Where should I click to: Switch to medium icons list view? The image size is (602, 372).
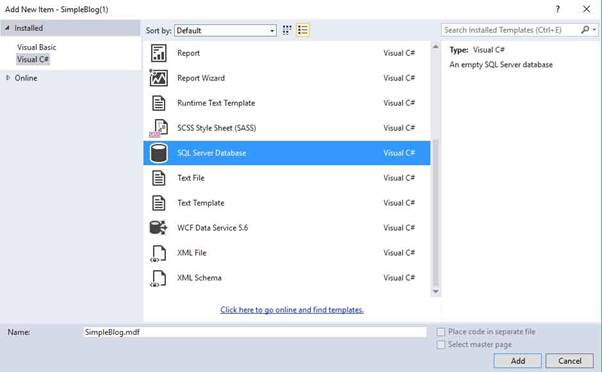point(303,30)
